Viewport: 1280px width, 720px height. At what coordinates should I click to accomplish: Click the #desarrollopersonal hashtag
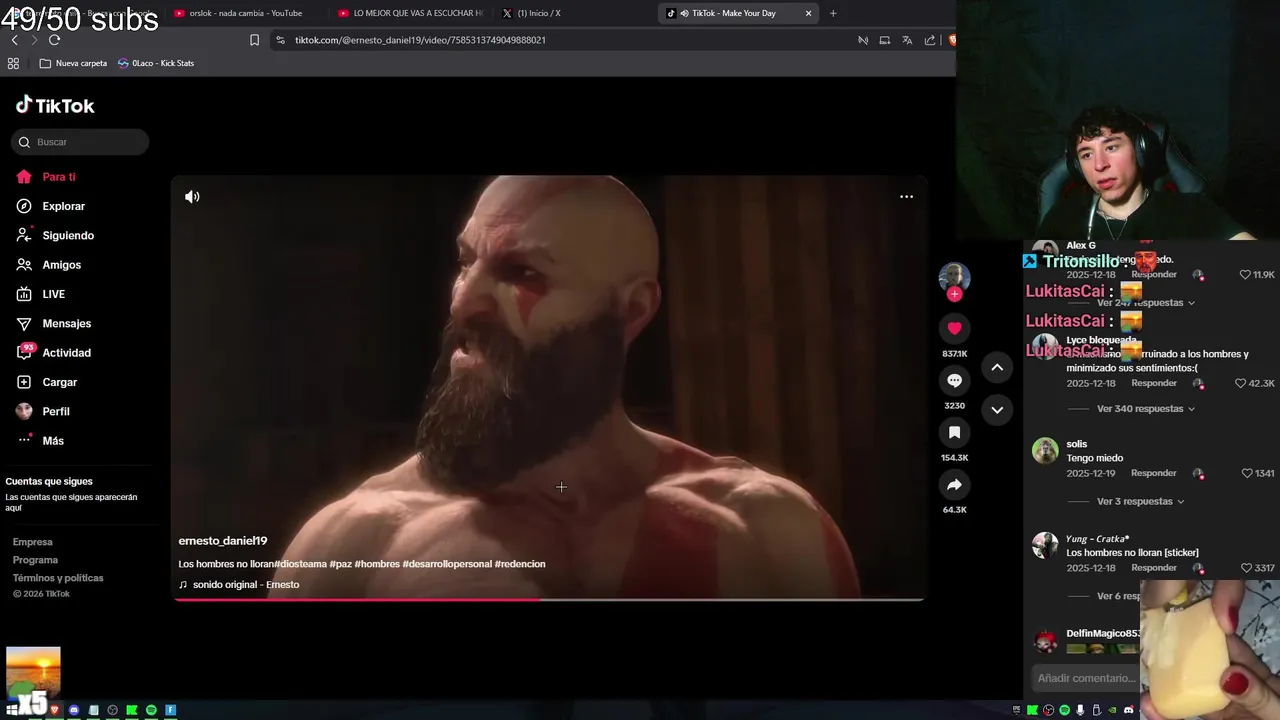click(447, 564)
